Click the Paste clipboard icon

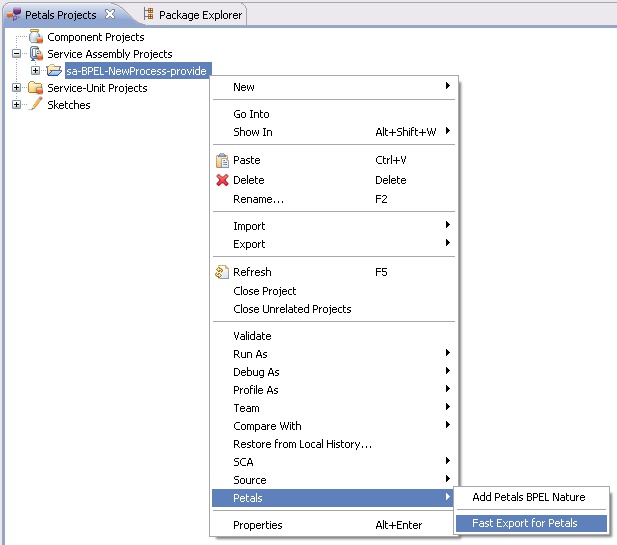click(x=222, y=160)
